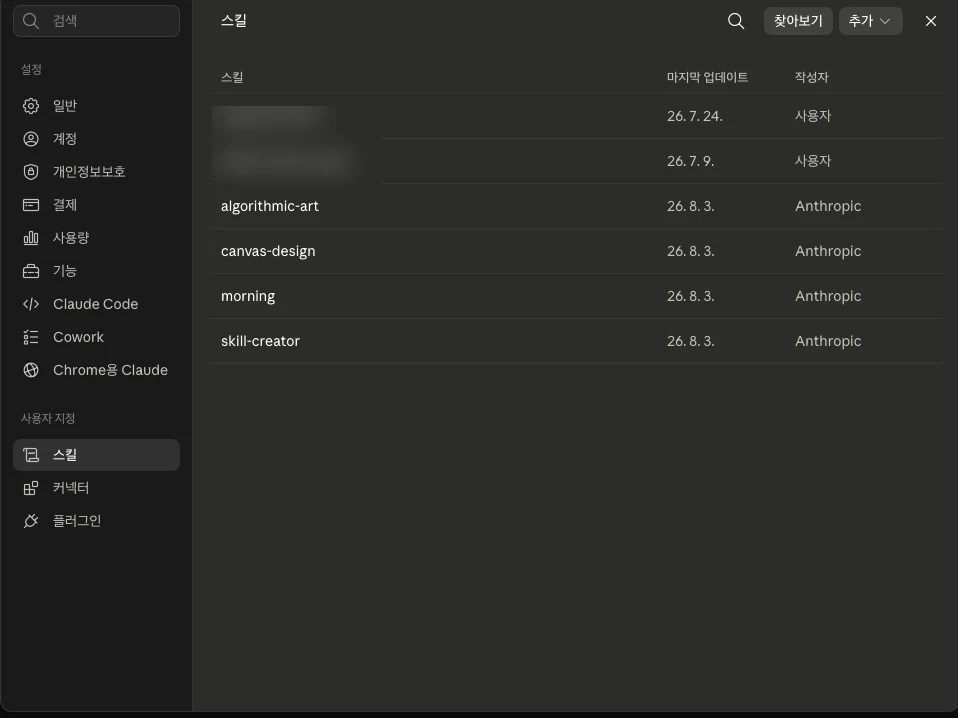Image resolution: width=958 pixels, height=718 pixels.
Task: Go to 개인정보보호 settings
Action: [97, 172]
